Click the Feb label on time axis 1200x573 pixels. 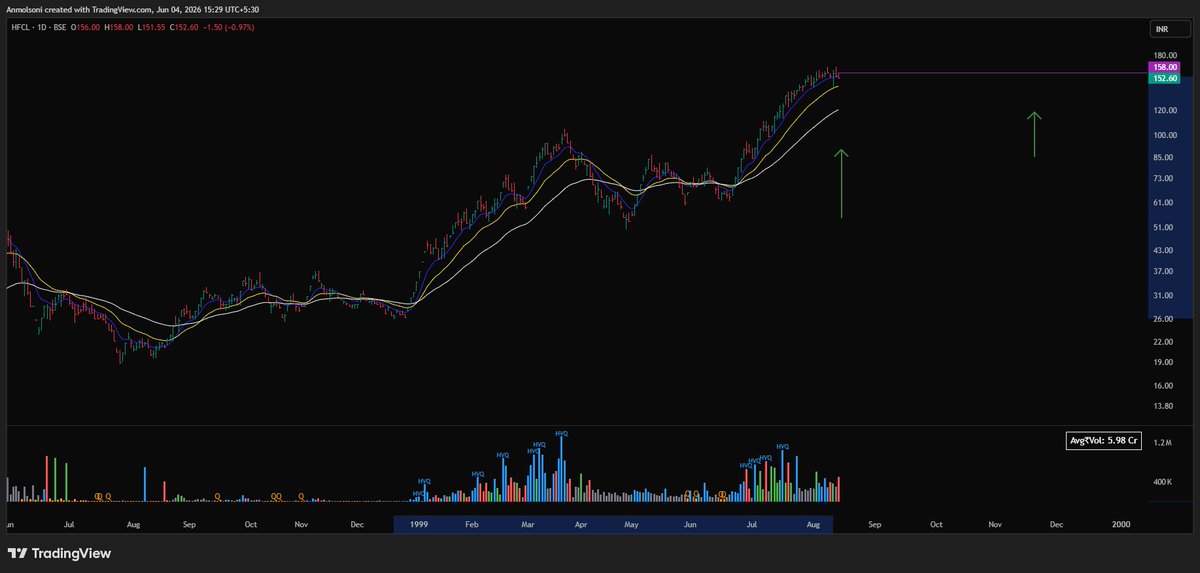473,523
